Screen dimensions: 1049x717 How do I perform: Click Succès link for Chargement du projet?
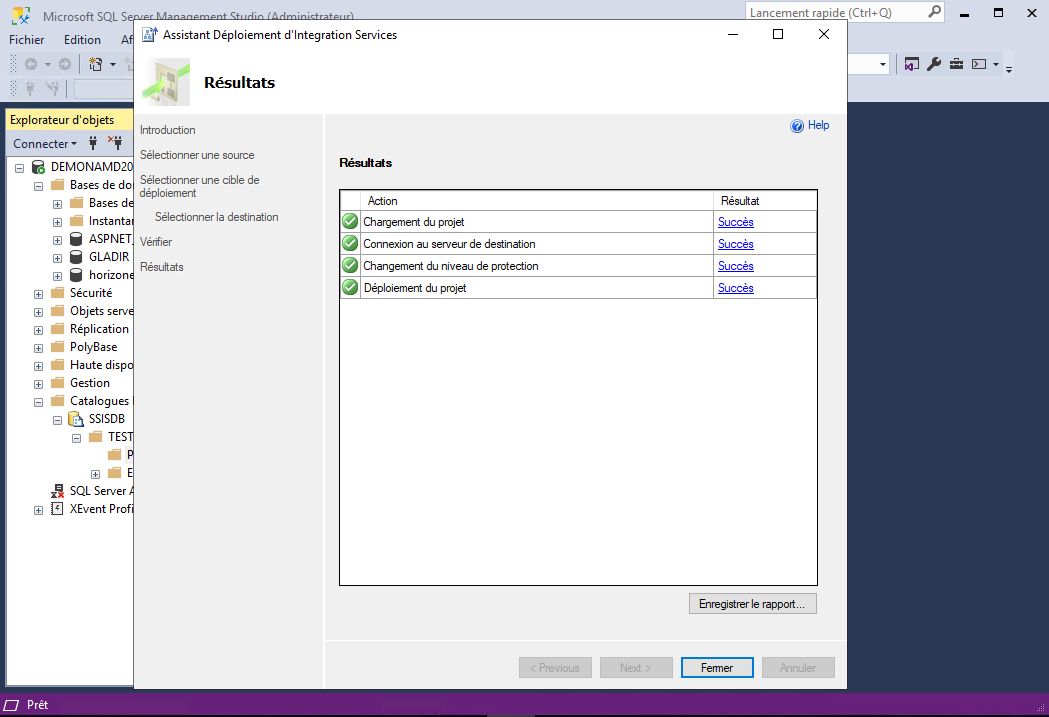[x=735, y=222]
